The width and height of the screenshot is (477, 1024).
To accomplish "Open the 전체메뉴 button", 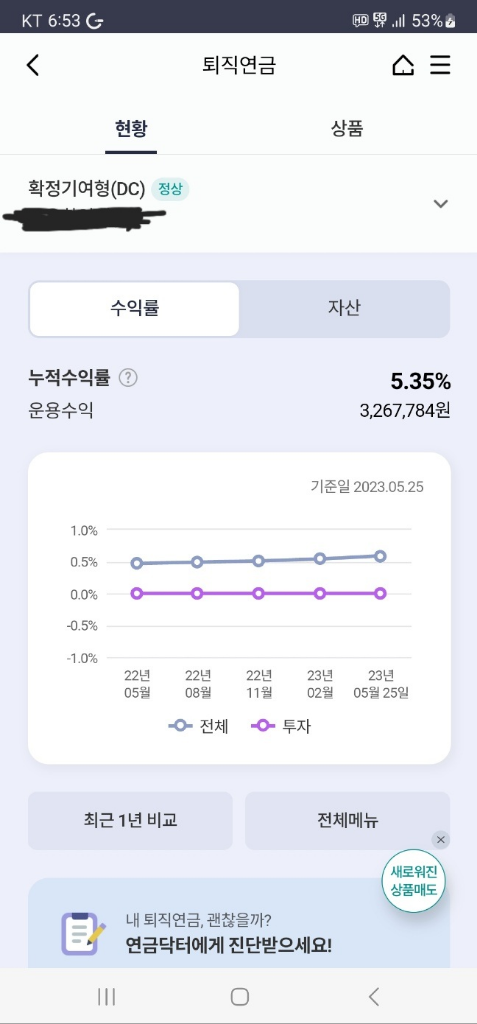I will [x=347, y=820].
